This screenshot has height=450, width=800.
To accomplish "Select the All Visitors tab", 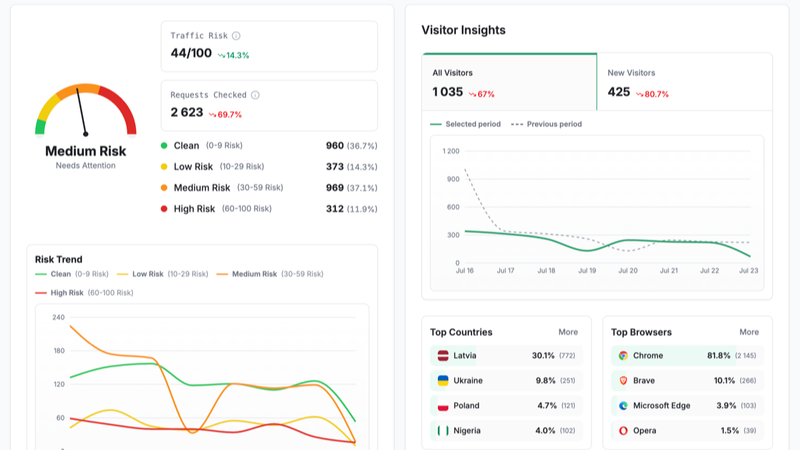I will click(509, 82).
